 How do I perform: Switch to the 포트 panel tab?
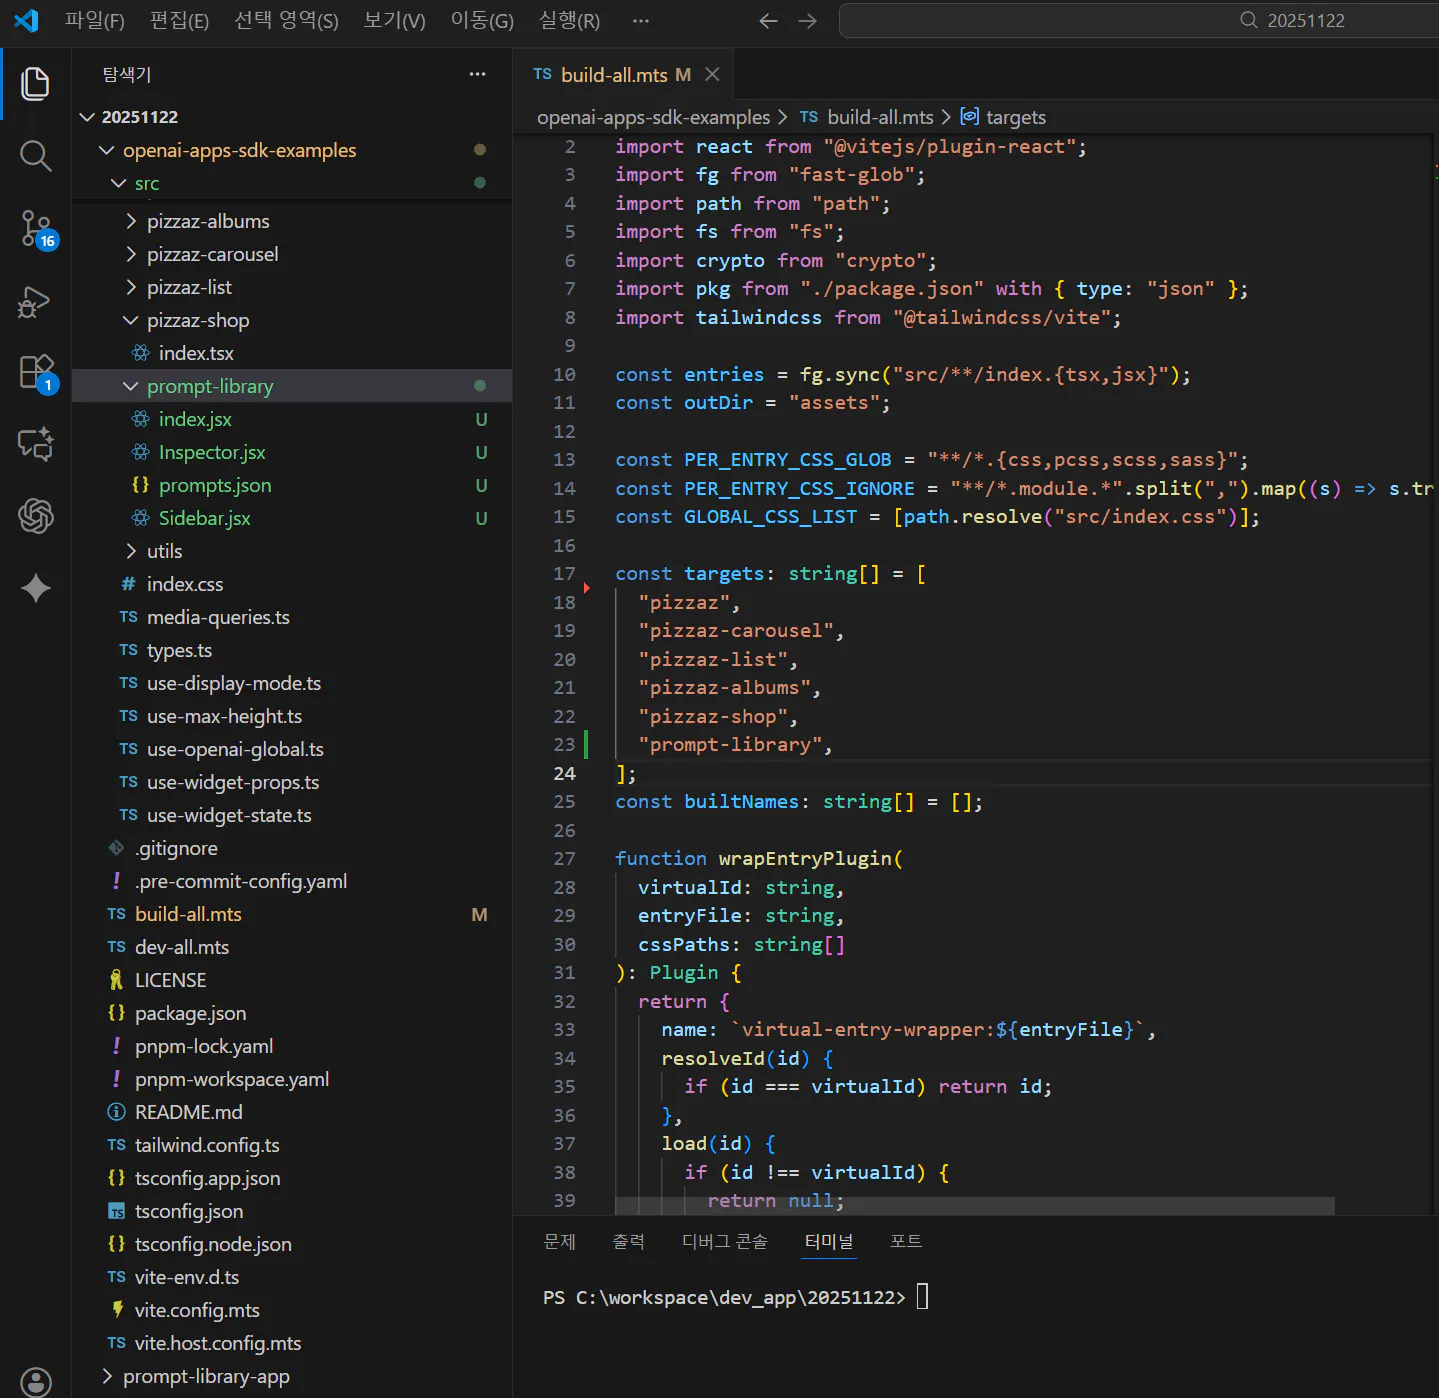point(905,1241)
